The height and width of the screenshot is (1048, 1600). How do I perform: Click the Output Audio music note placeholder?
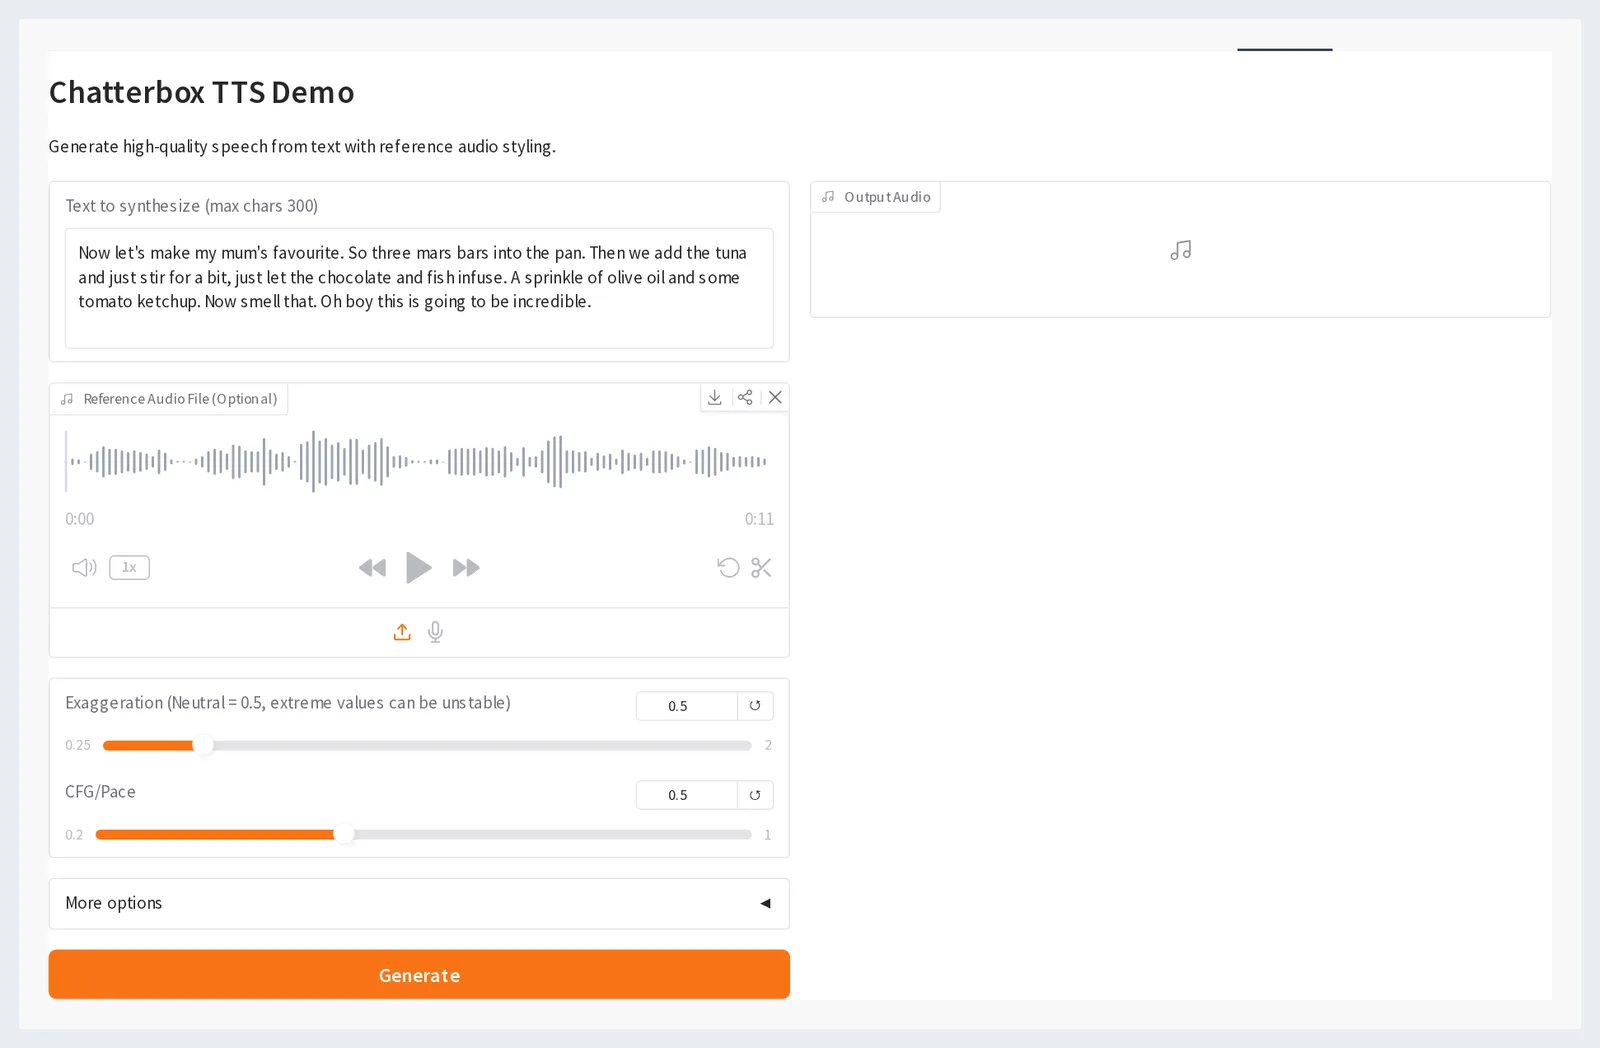point(1181,250)
